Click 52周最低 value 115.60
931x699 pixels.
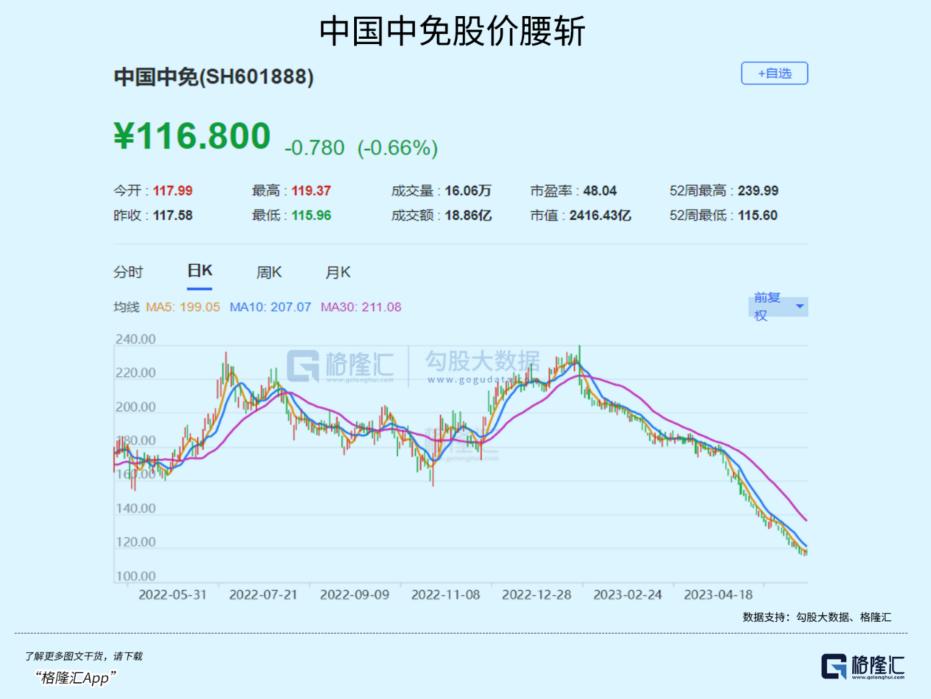758,215
